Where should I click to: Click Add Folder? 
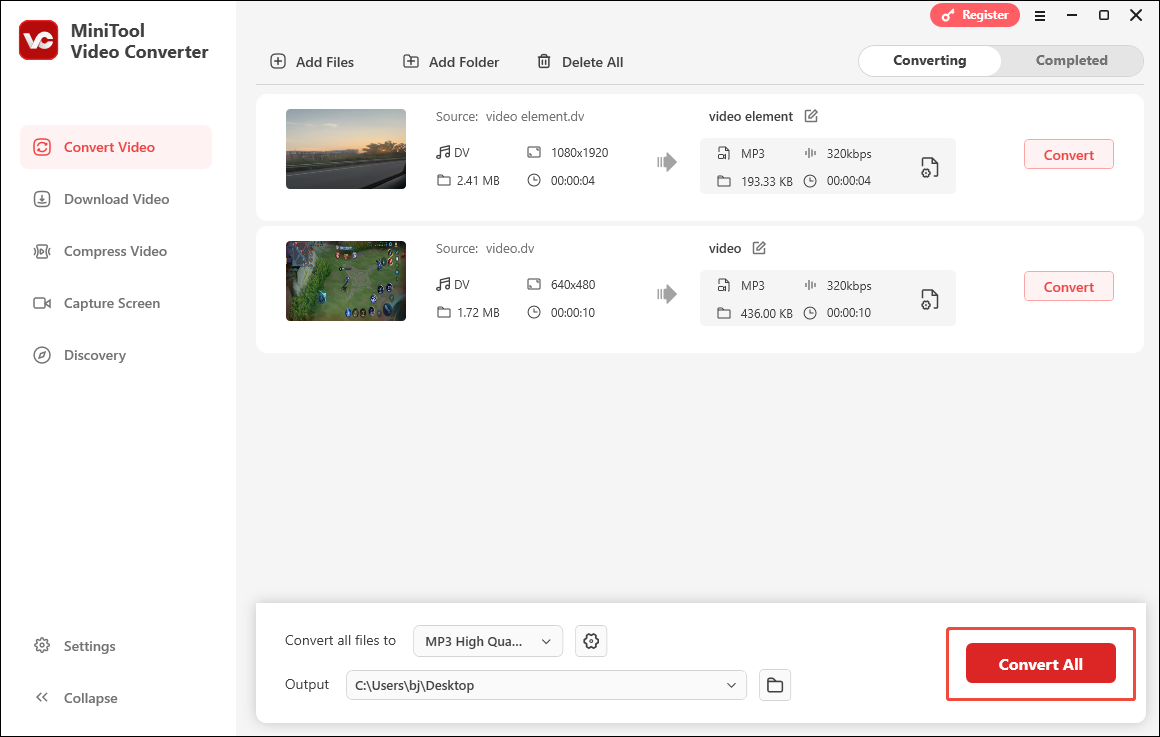coord(451,62)
